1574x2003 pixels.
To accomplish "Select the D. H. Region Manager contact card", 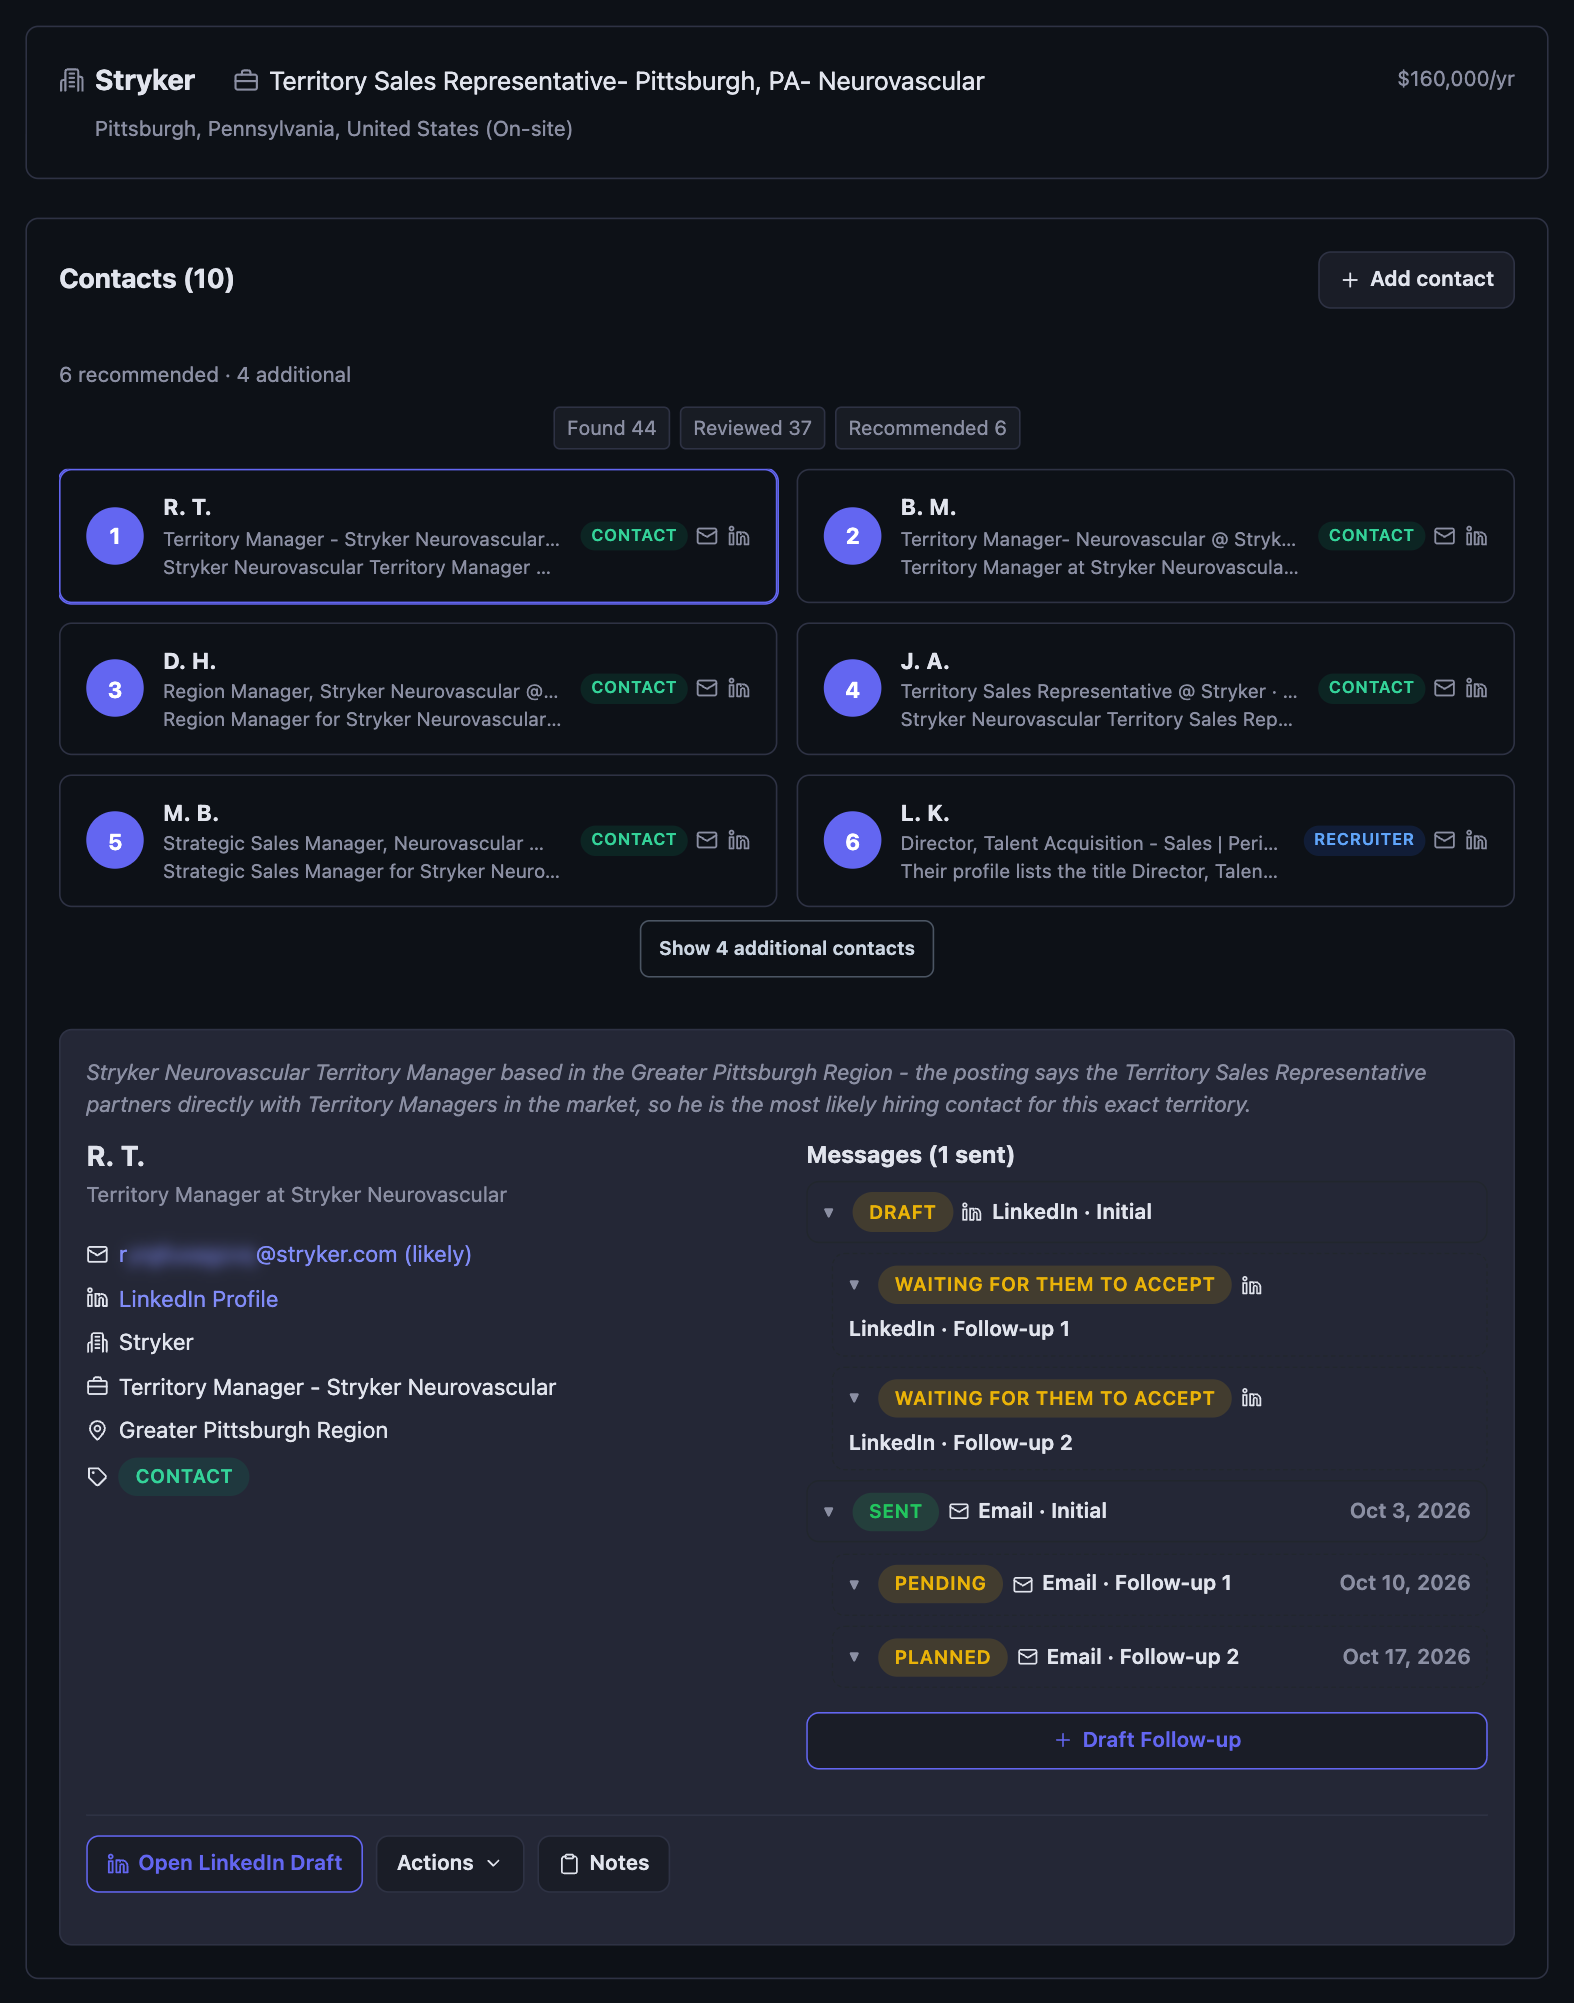I will [x=418, y=689].
